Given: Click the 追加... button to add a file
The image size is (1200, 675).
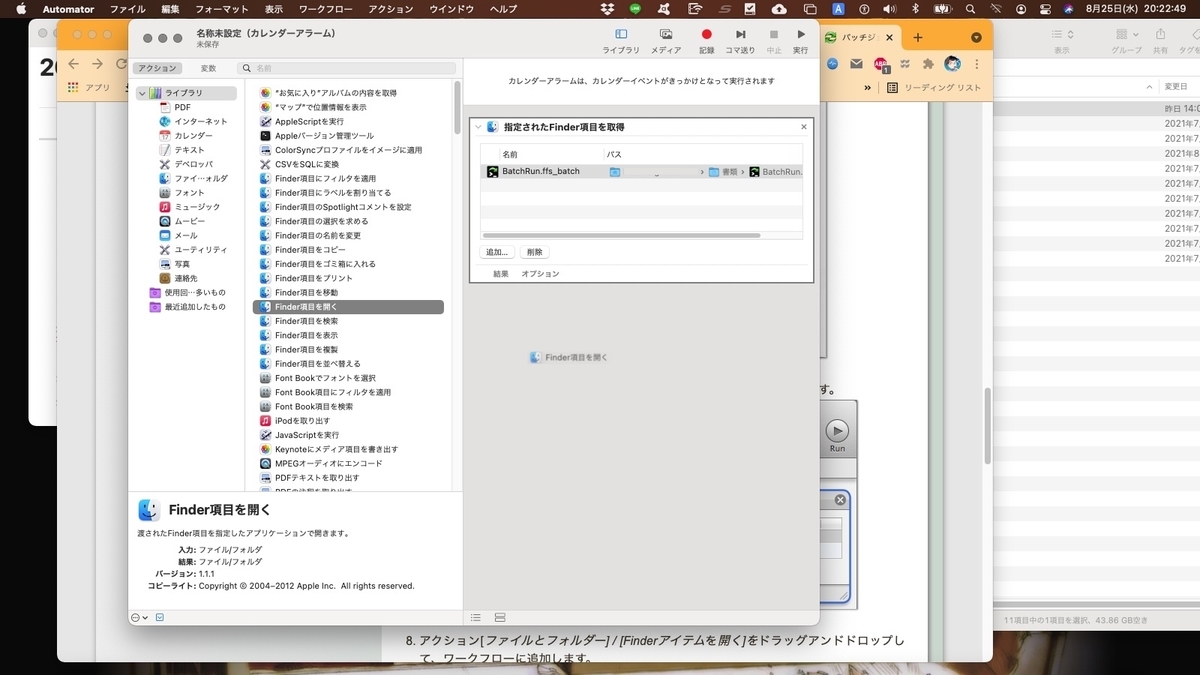Looking at the screenshot, I should pos(497,251).
